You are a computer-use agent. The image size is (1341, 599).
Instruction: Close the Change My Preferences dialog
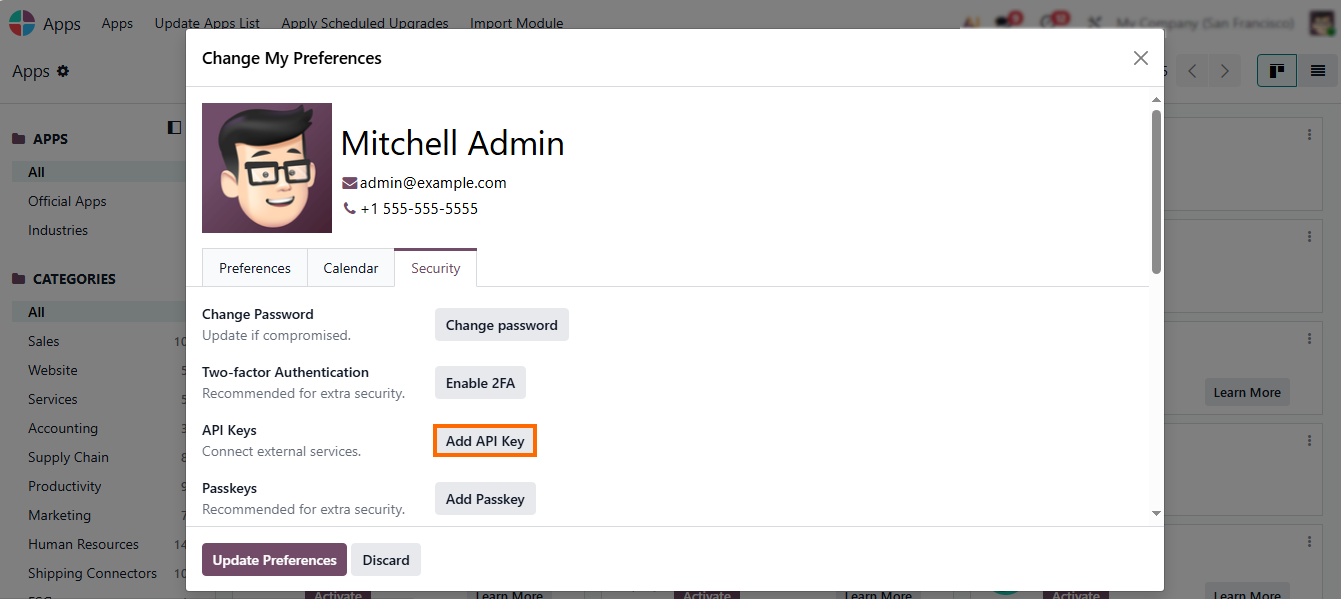click(1140, 58)
